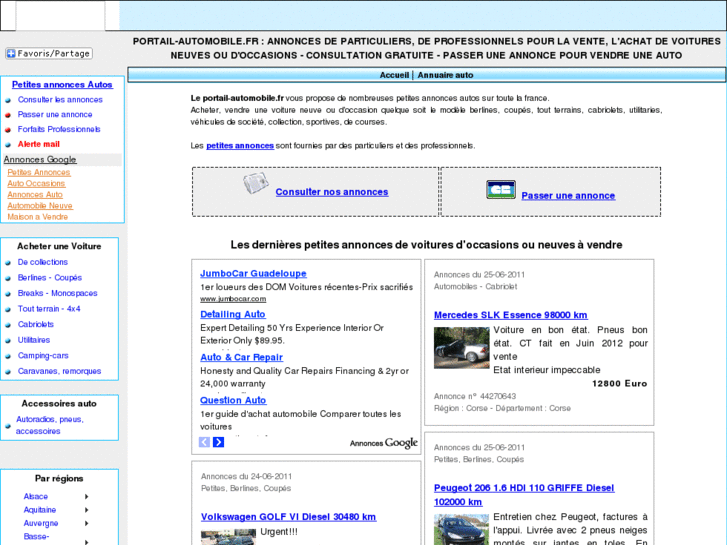Browse De collections cars category

pyautogui.click(x=43, y=263)
